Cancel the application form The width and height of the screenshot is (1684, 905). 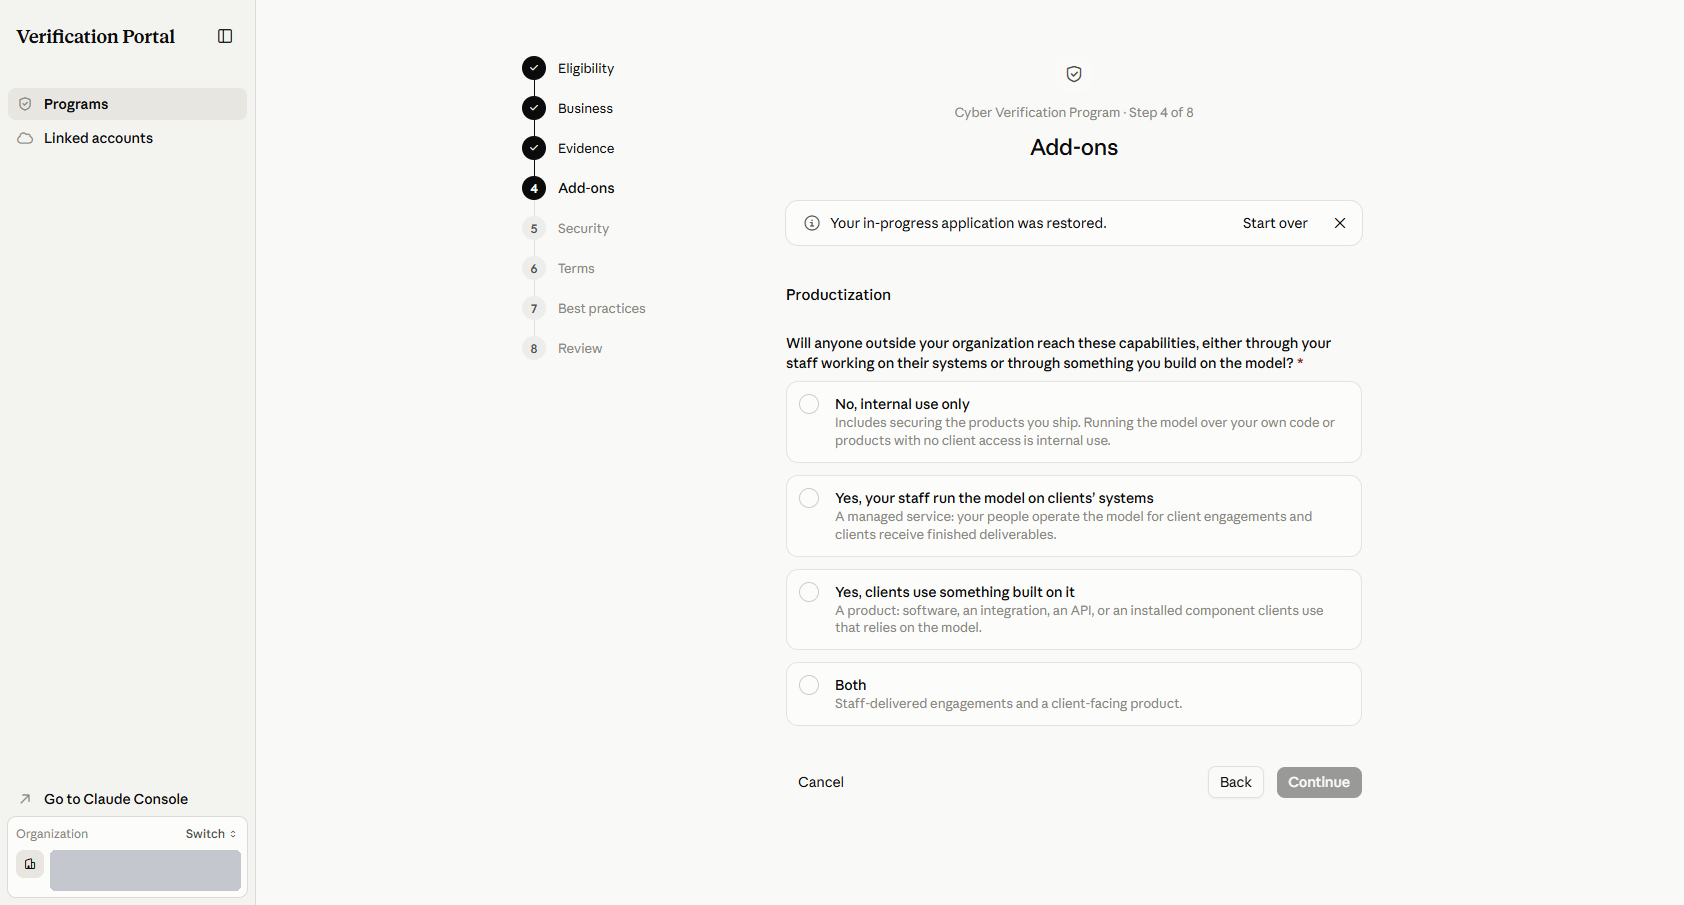[821, 782]
